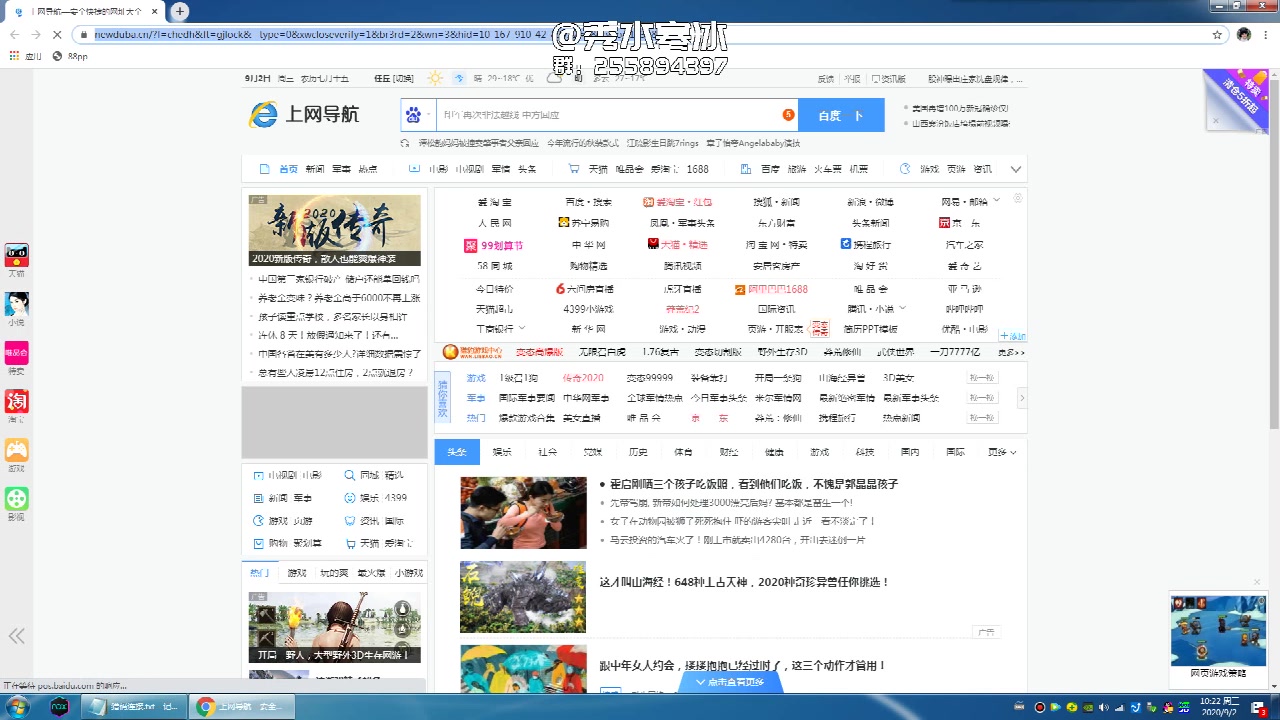Open the 娱乐 tab in the news section
Screen dimensions: 1280x720
[x=501, y=451]
